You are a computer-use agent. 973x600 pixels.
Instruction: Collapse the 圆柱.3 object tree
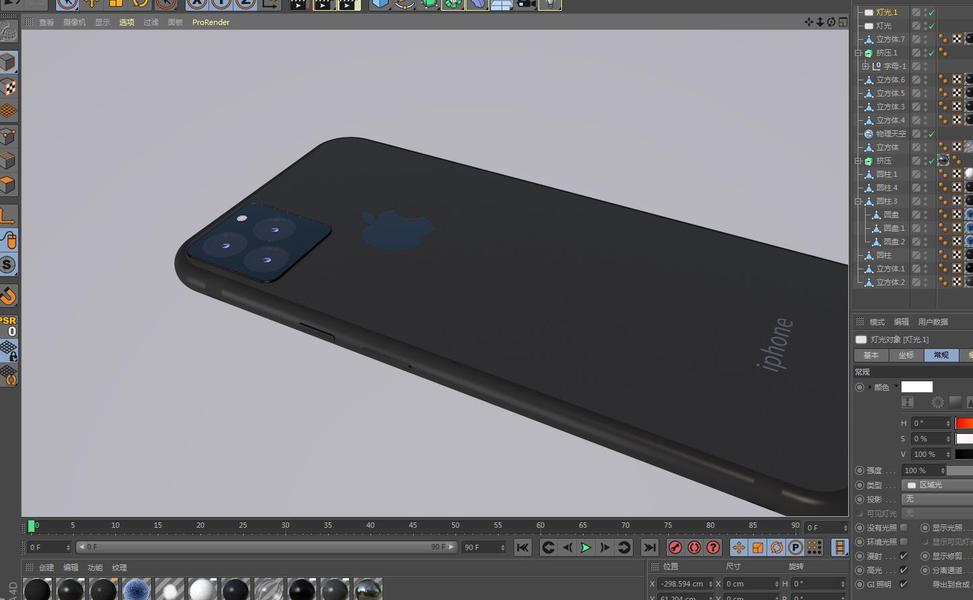(x=859, y=201)
